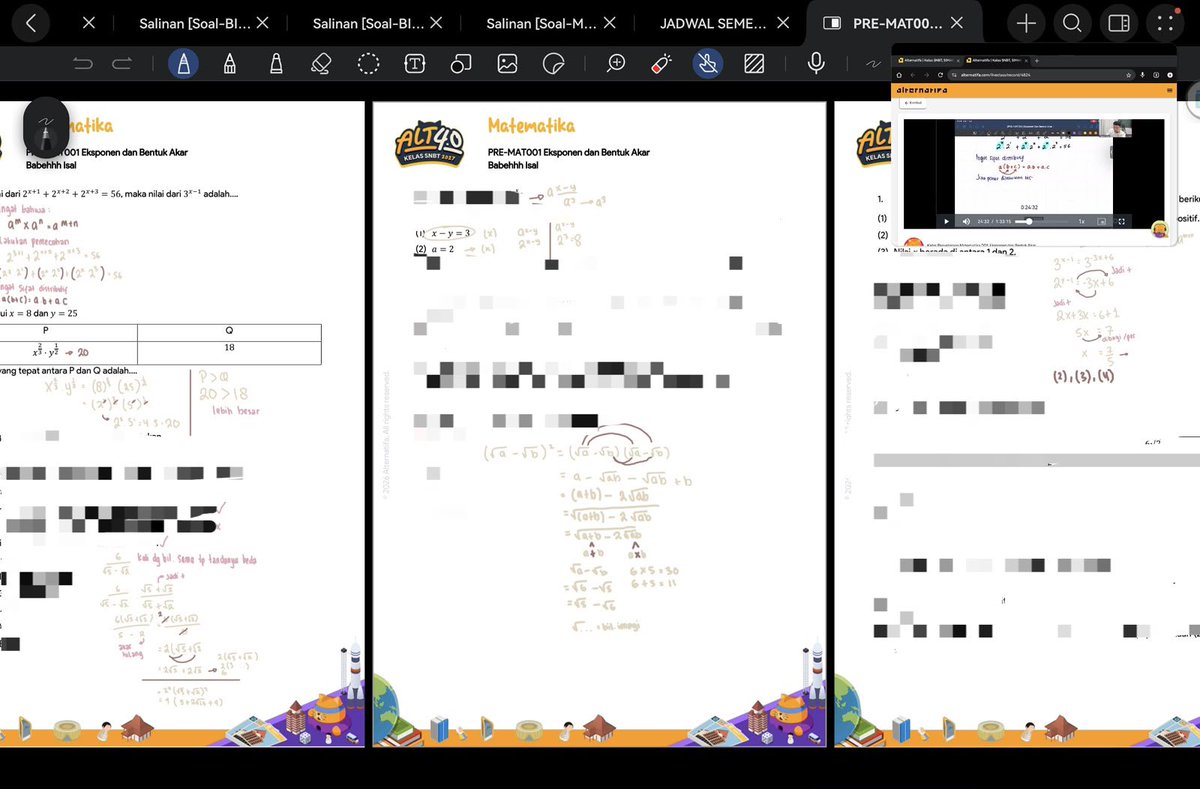Open the 1x playback speed menu
The image size is (1200, 789).
coord(1081,221)
